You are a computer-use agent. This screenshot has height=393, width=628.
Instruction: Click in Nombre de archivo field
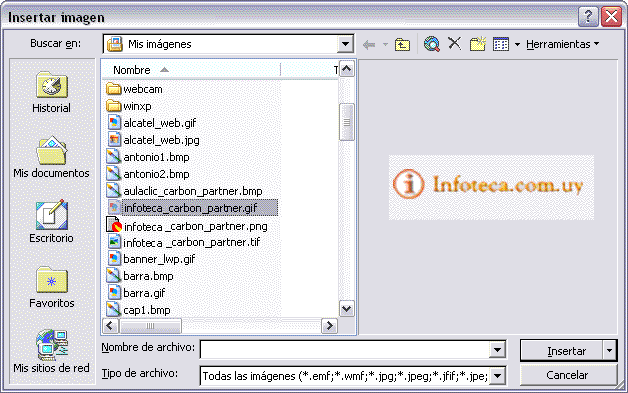coord(345,351)
